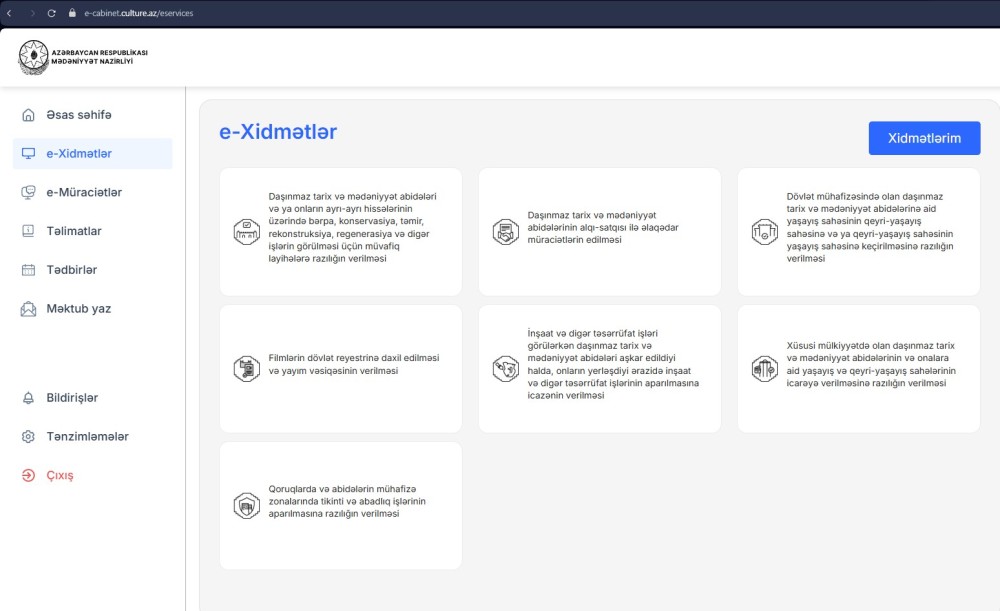Click the Məktub yaz envelope icon
This screenshot has height=611, width=1000.
pos(28,309)
